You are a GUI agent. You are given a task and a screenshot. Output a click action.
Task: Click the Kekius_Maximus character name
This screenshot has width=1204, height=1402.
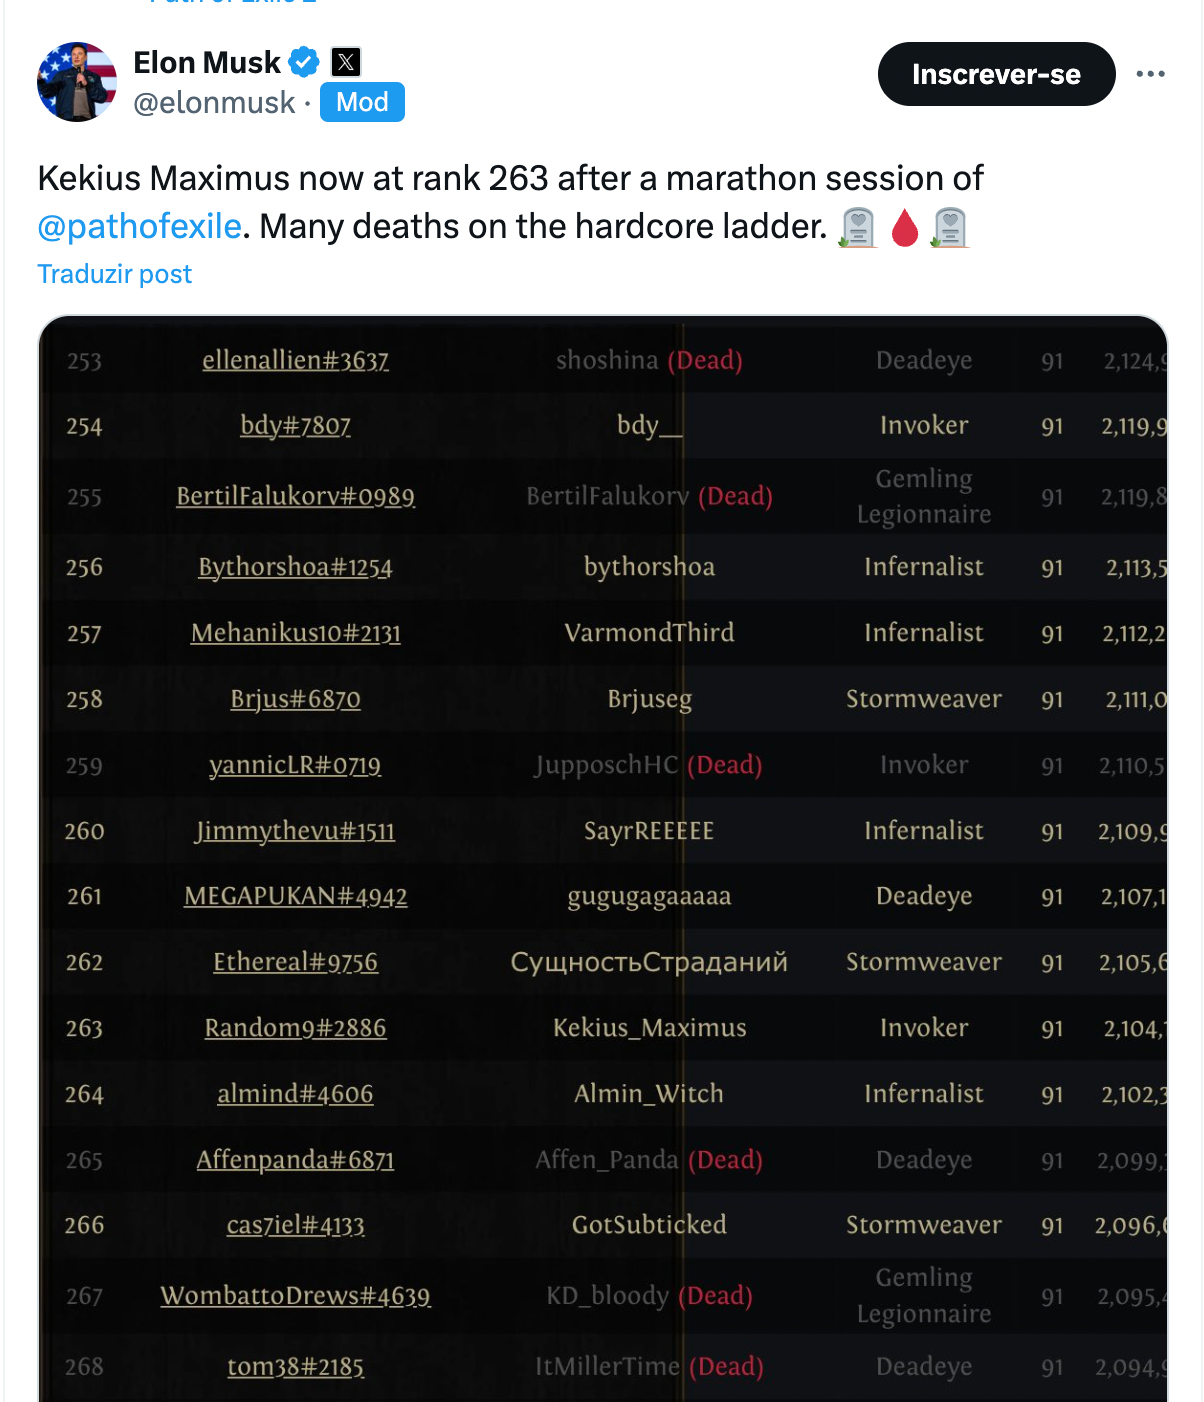(x=649, y=1028)
